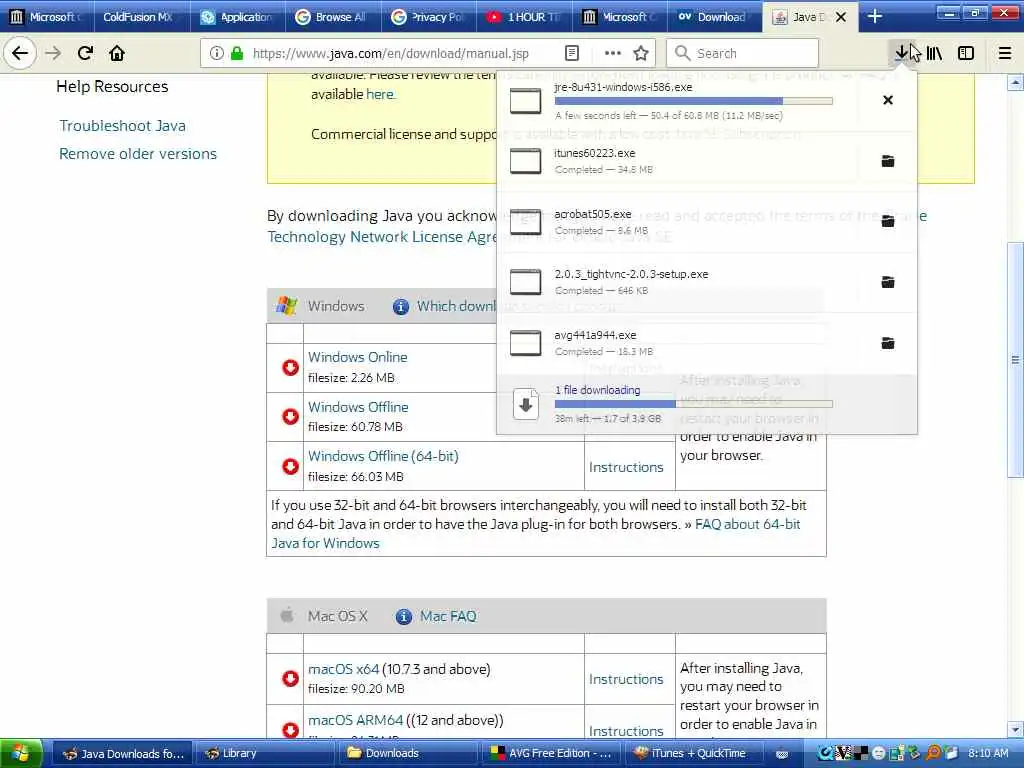Follow the 'here' link in the notice
Image resolution: width=1024 pixels, height=768 pixels.
point(380,94)
